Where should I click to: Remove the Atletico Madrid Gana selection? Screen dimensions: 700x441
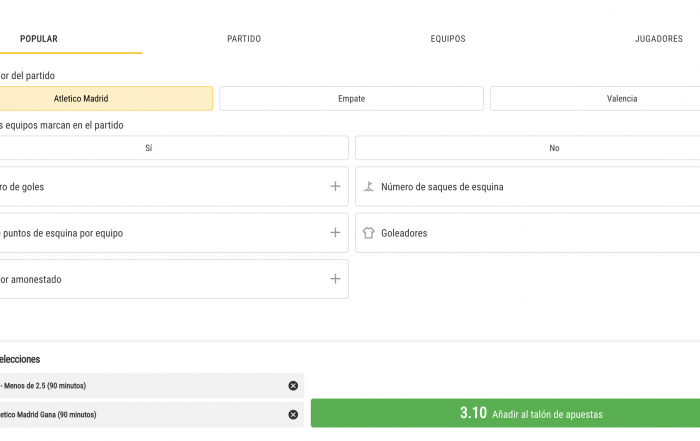293,415
